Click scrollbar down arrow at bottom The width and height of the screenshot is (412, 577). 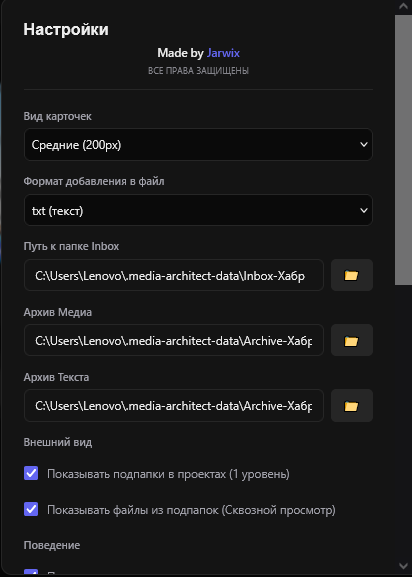(403, 566)
